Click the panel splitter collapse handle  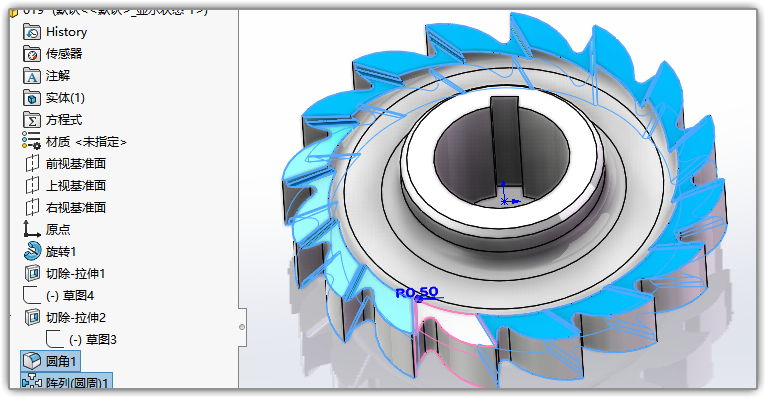click(242, 327)
